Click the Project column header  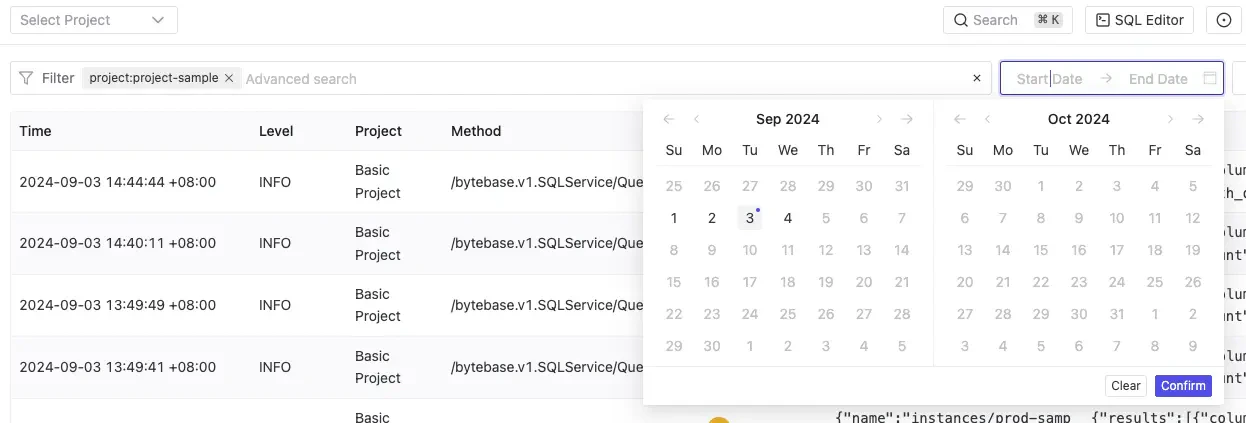click(x=378, y=131)
